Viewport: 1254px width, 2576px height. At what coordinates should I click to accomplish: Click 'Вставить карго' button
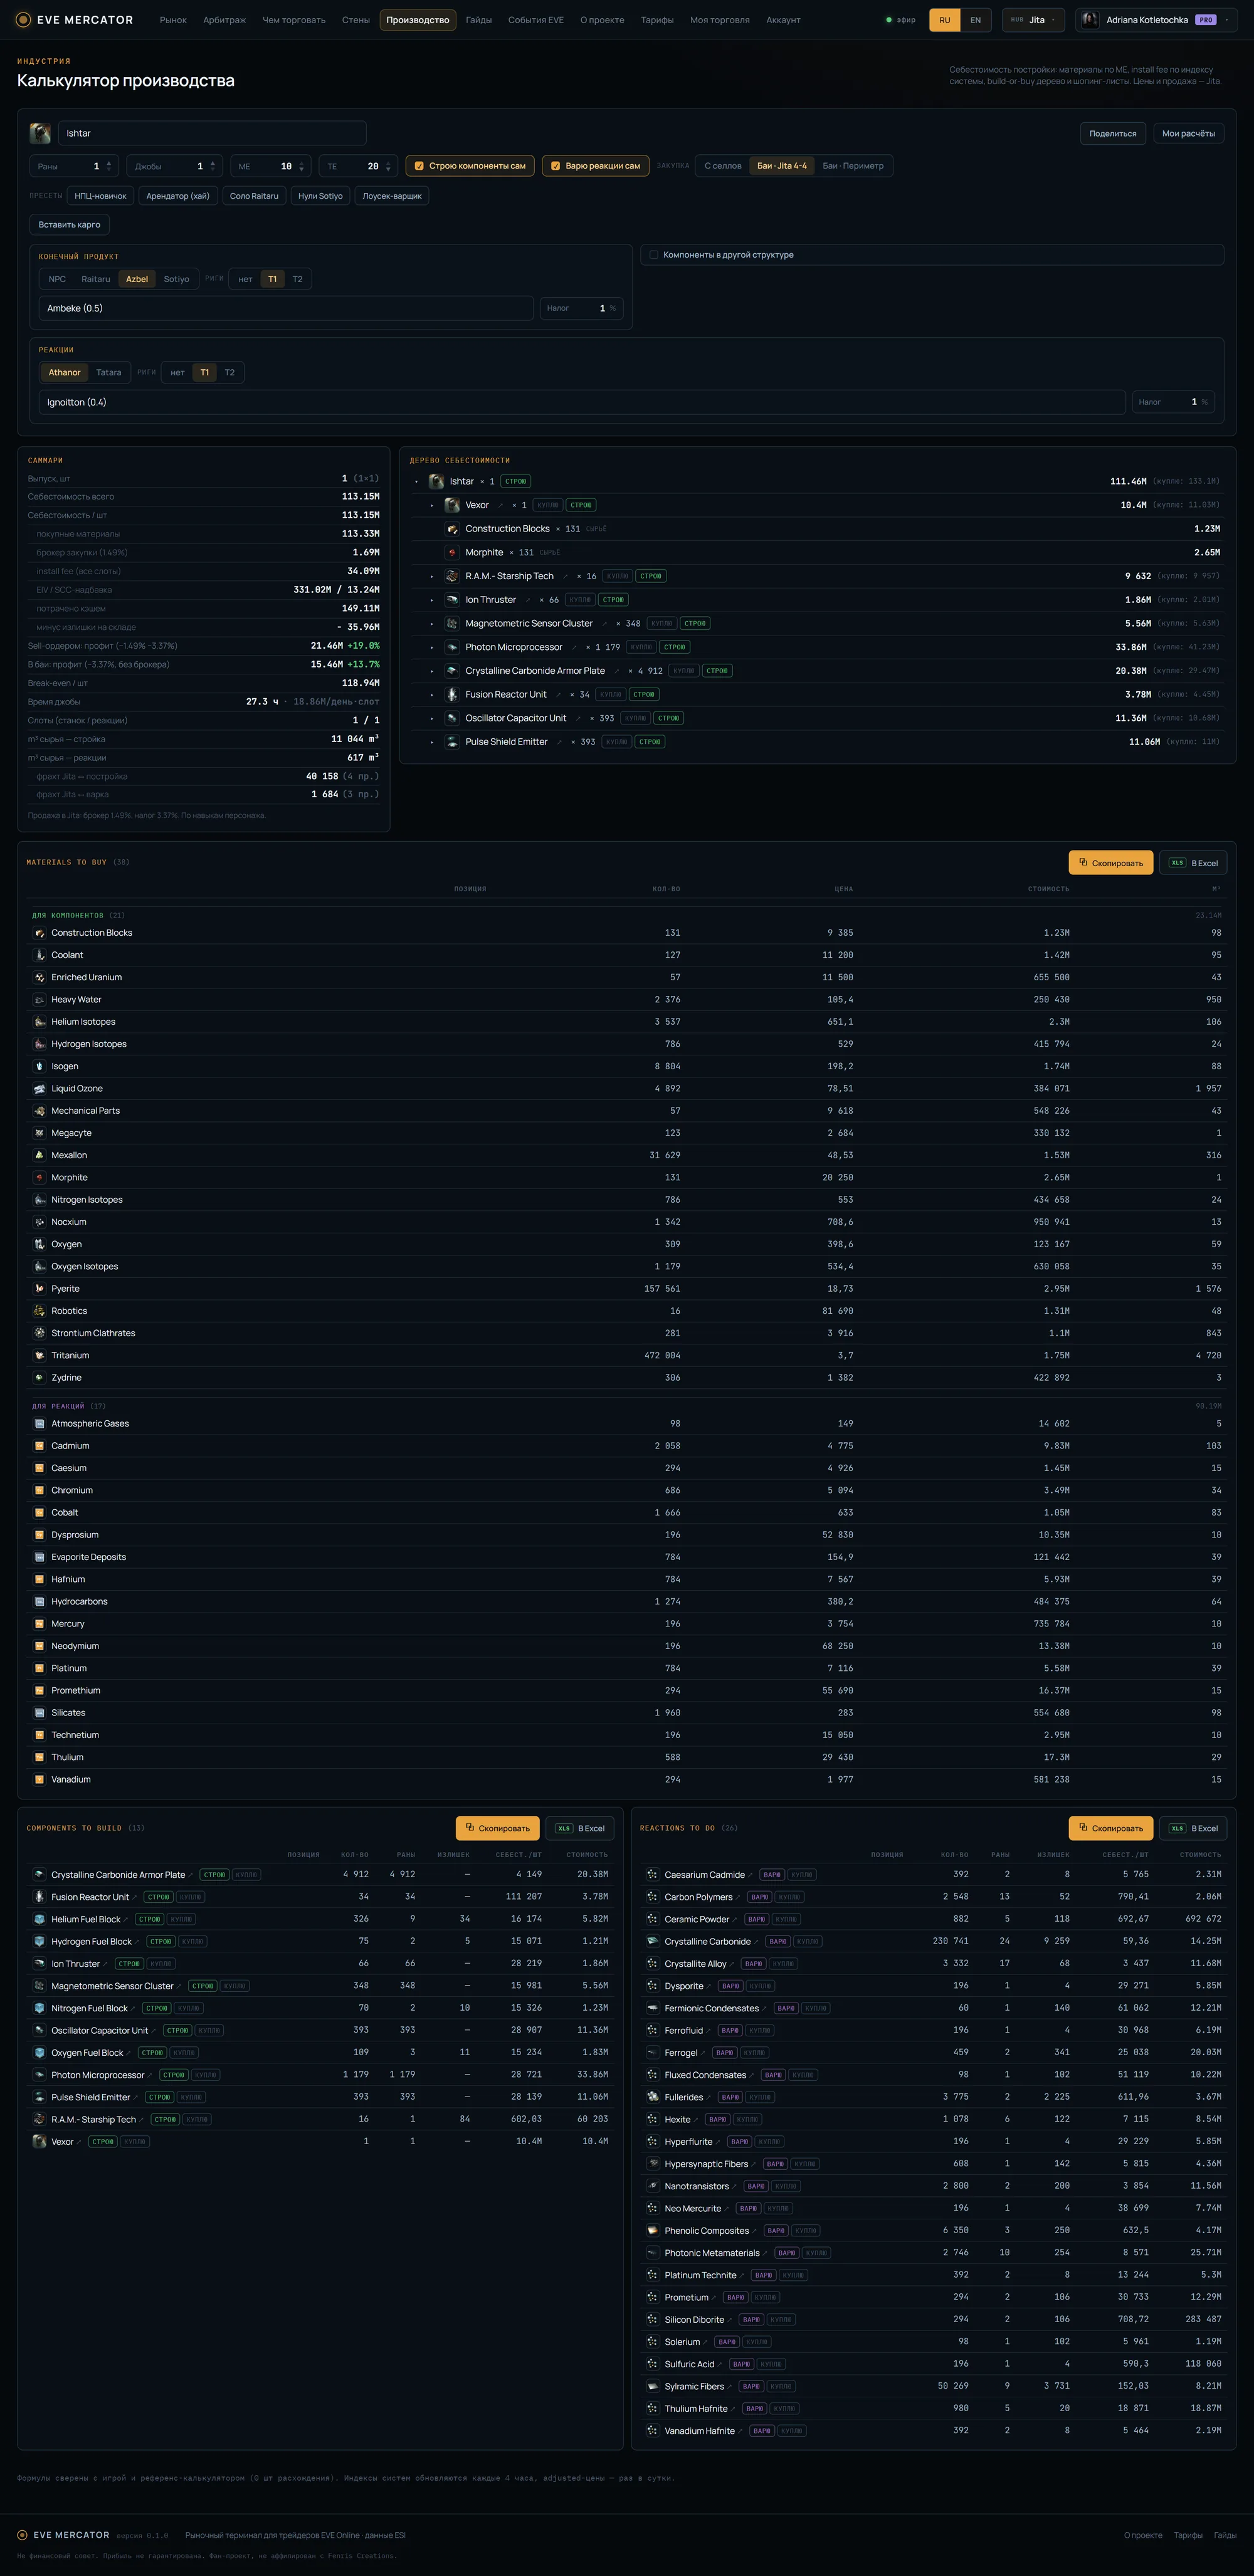(69, 225)
